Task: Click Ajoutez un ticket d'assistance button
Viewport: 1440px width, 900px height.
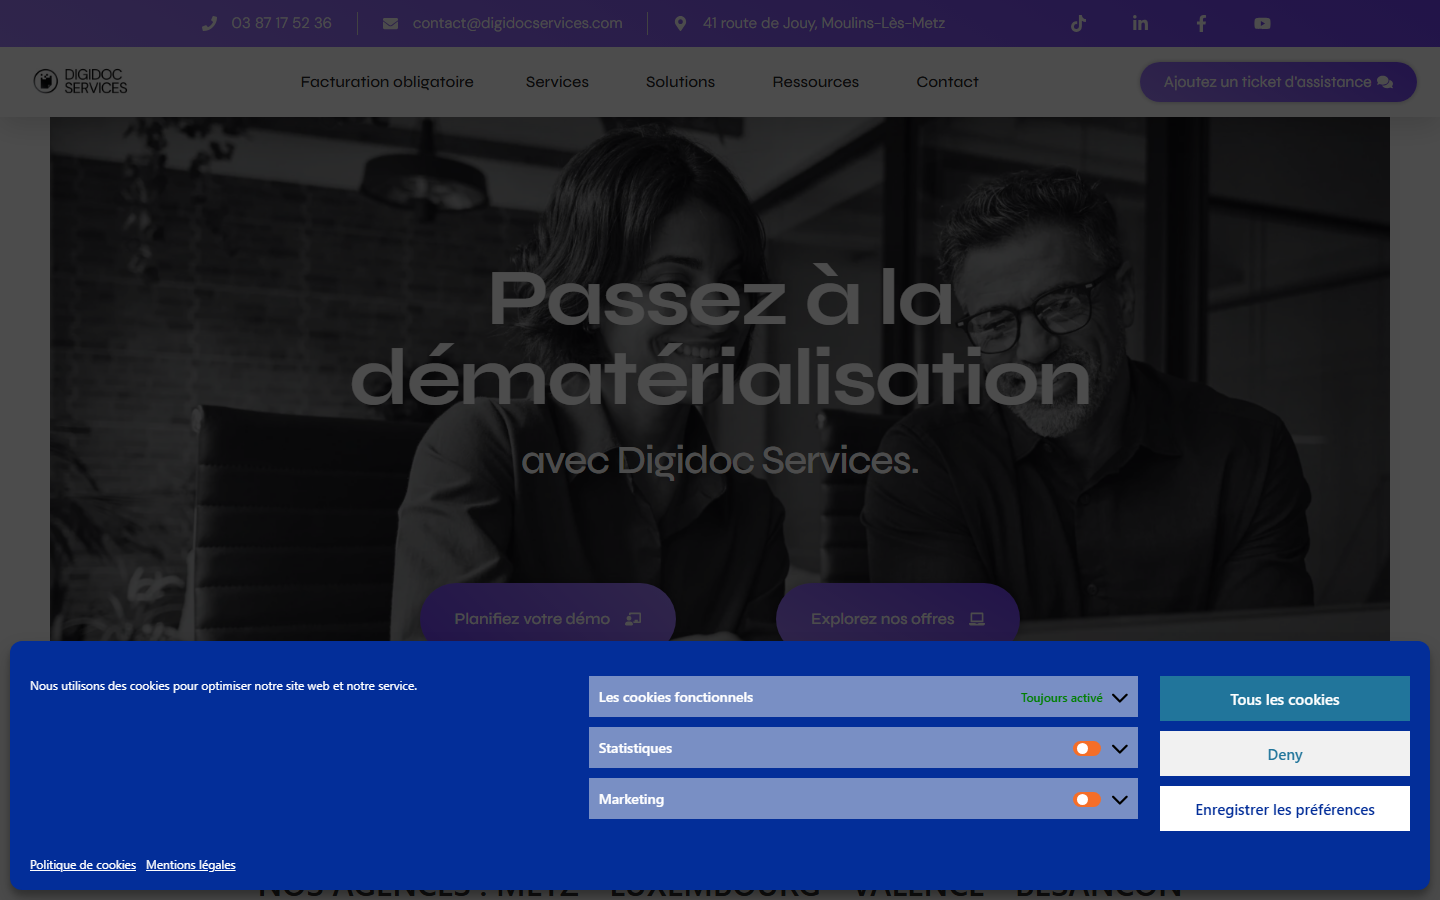Action: (1278, 82)
